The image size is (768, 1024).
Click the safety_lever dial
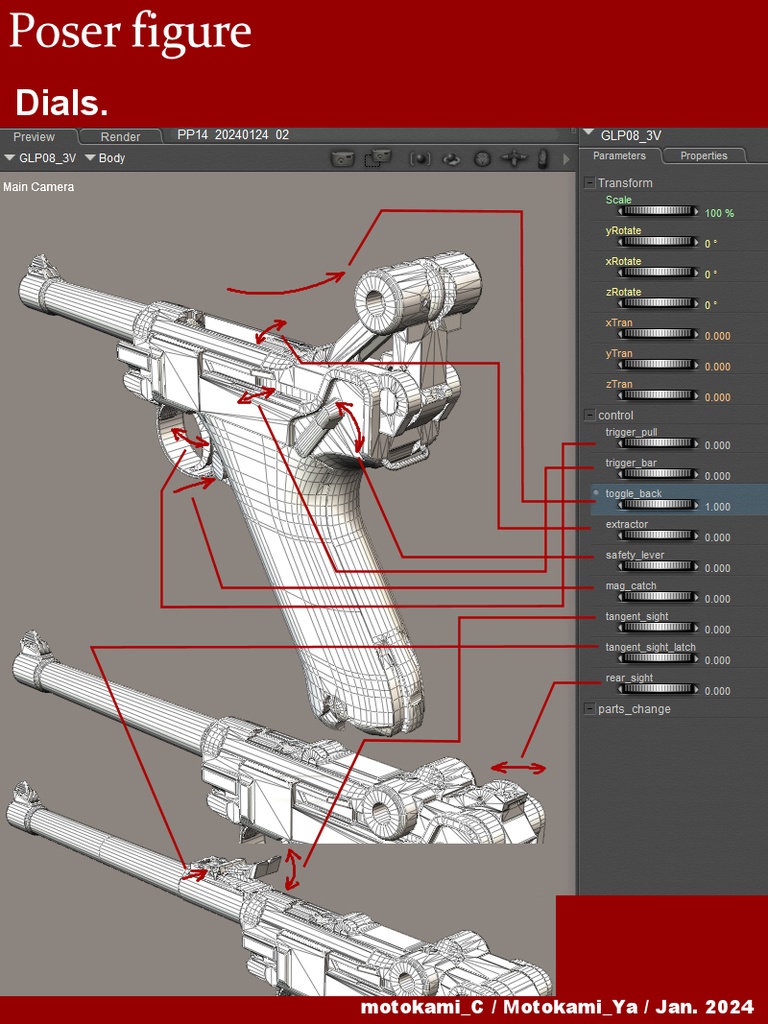click(658, 566)
